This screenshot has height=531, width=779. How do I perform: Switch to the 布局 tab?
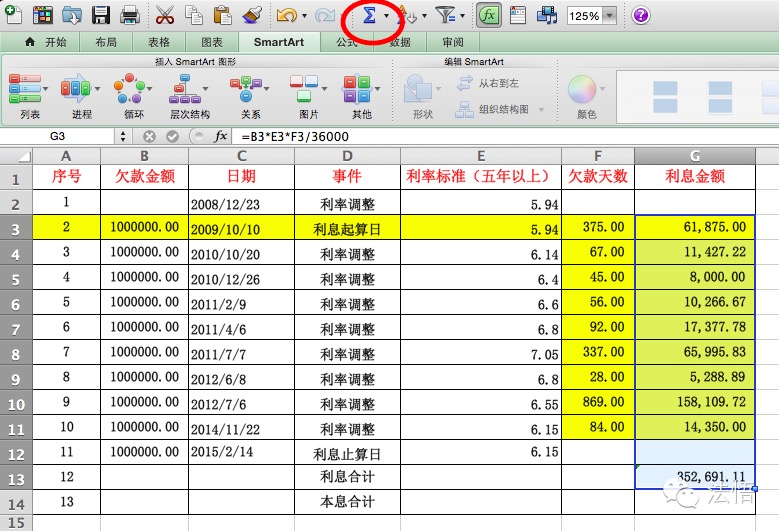[x=106, y=42]
